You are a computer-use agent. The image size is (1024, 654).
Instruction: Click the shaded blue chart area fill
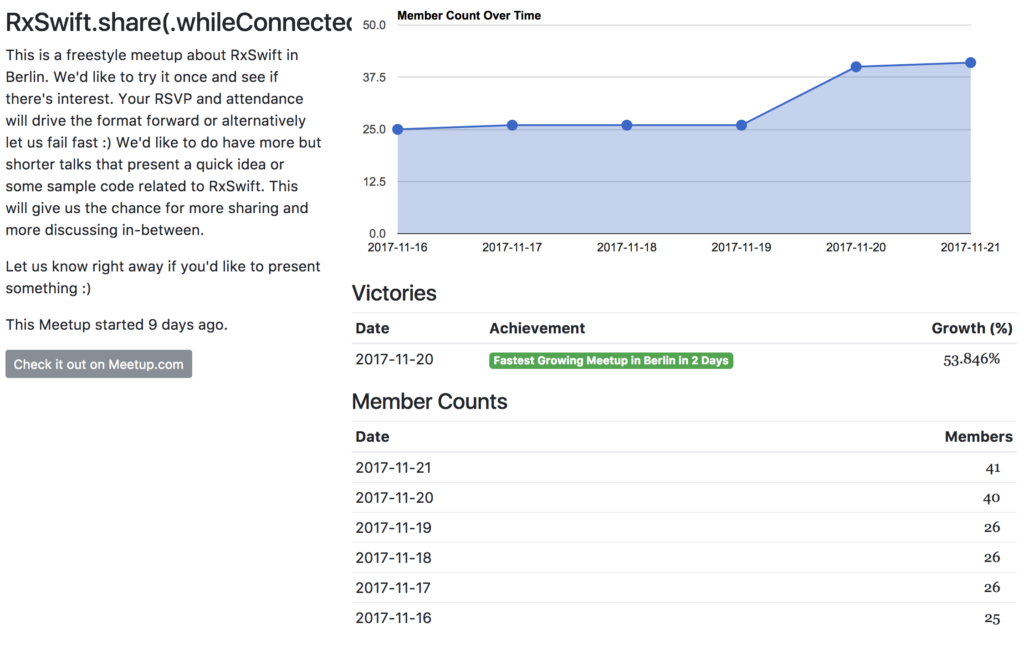click(x=684, y=189)
